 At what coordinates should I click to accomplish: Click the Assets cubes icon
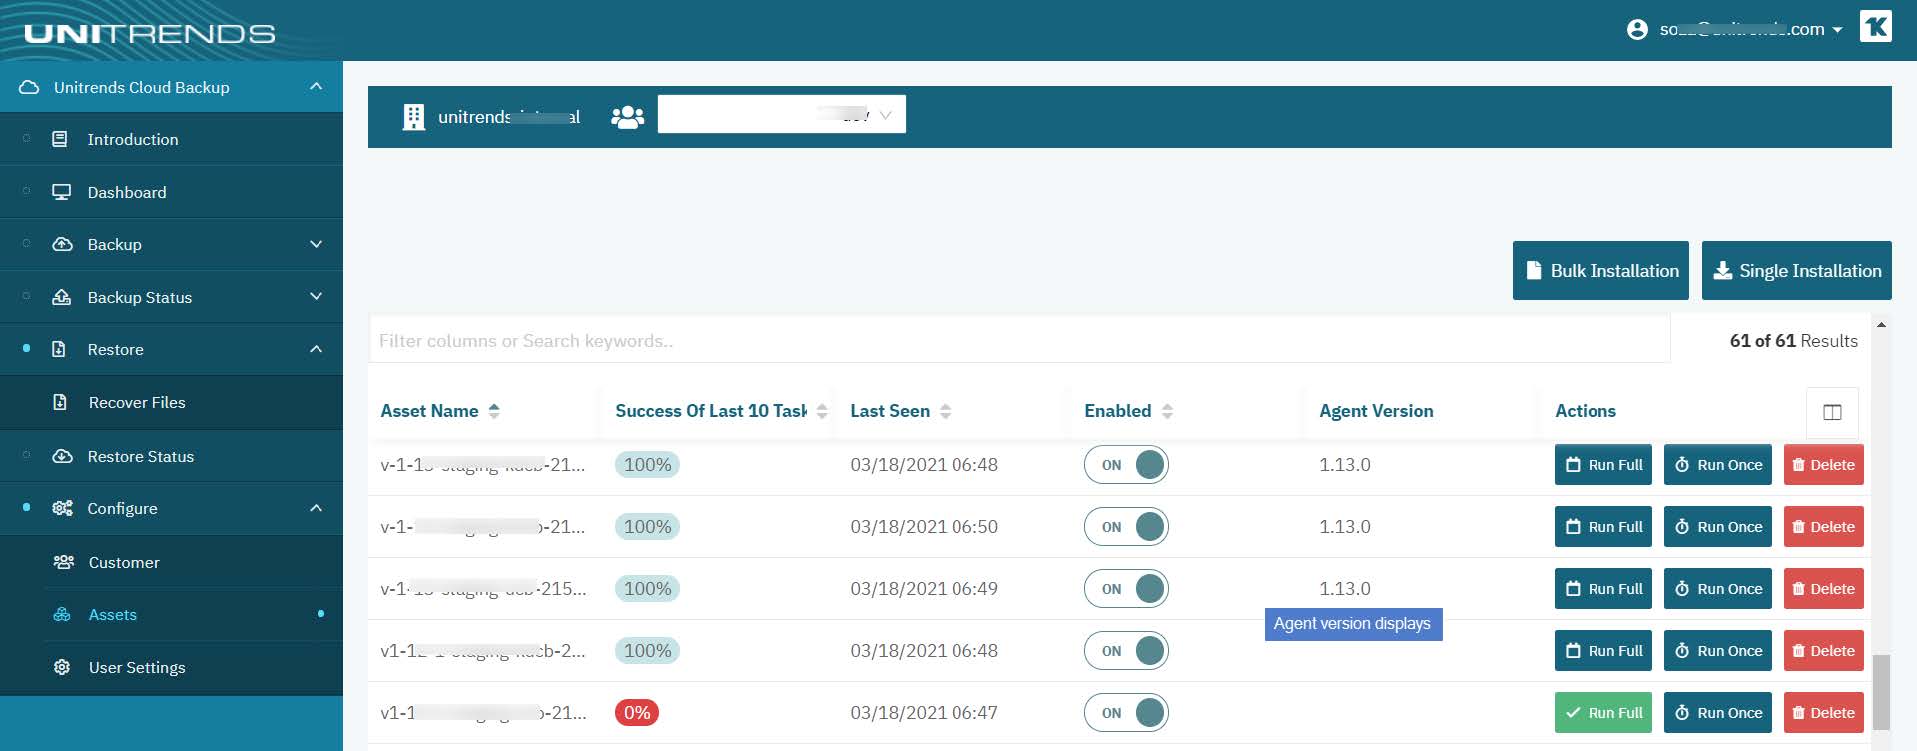(62, 614)
